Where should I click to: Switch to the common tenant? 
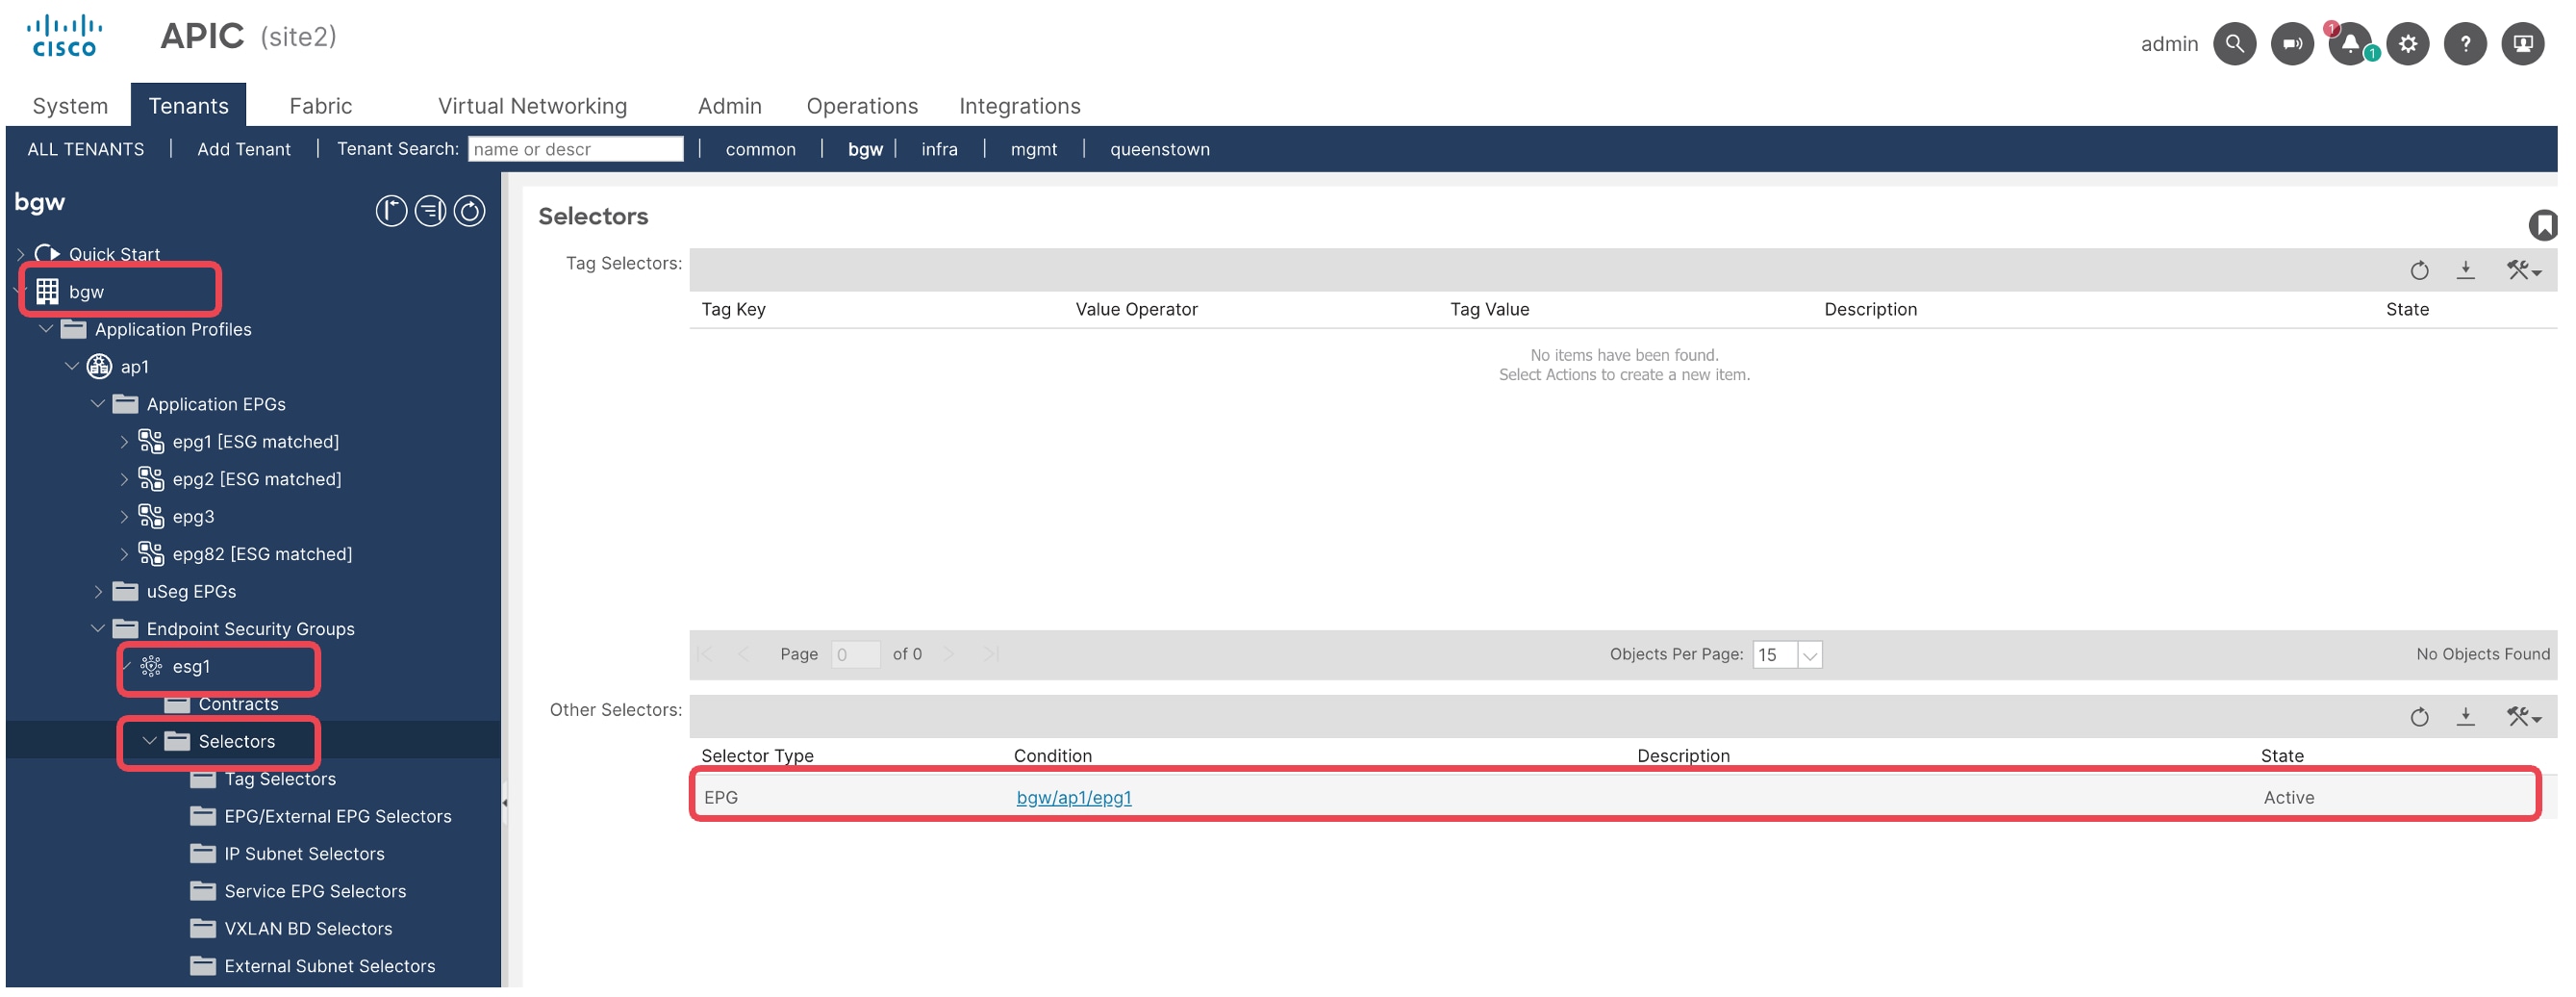761,149
